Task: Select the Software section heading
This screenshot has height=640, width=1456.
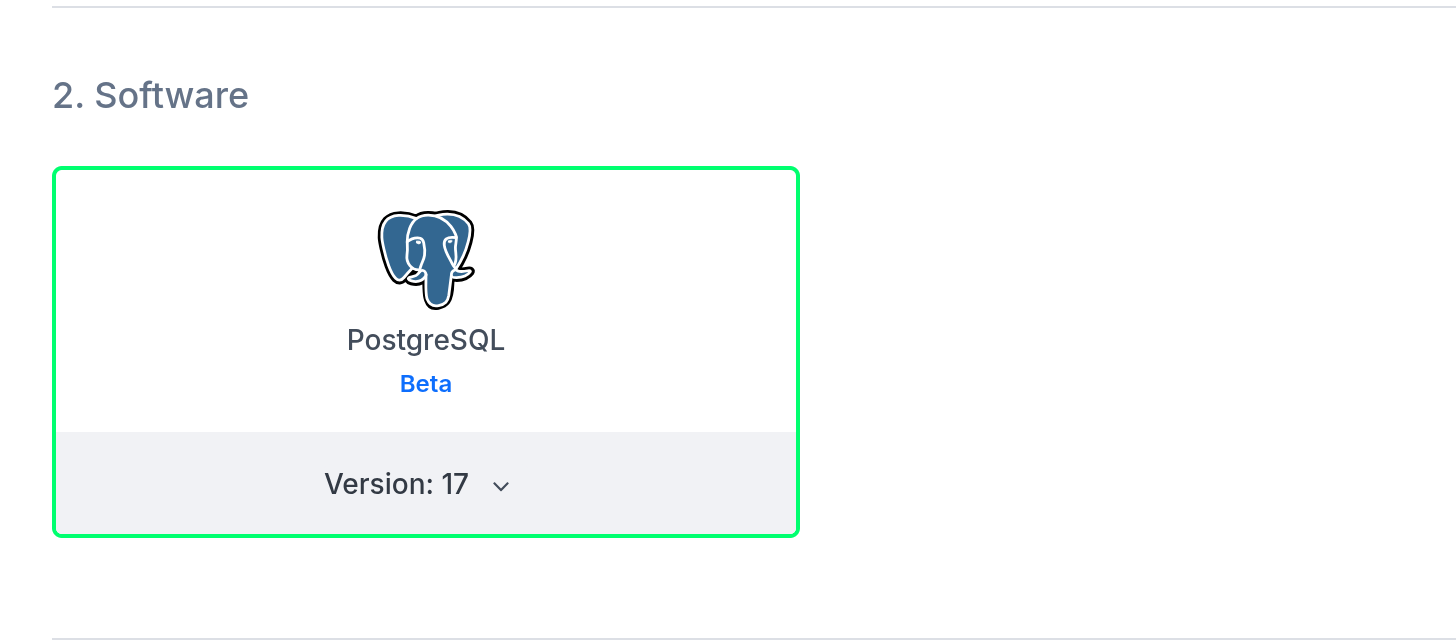Action: pos(150,96)
